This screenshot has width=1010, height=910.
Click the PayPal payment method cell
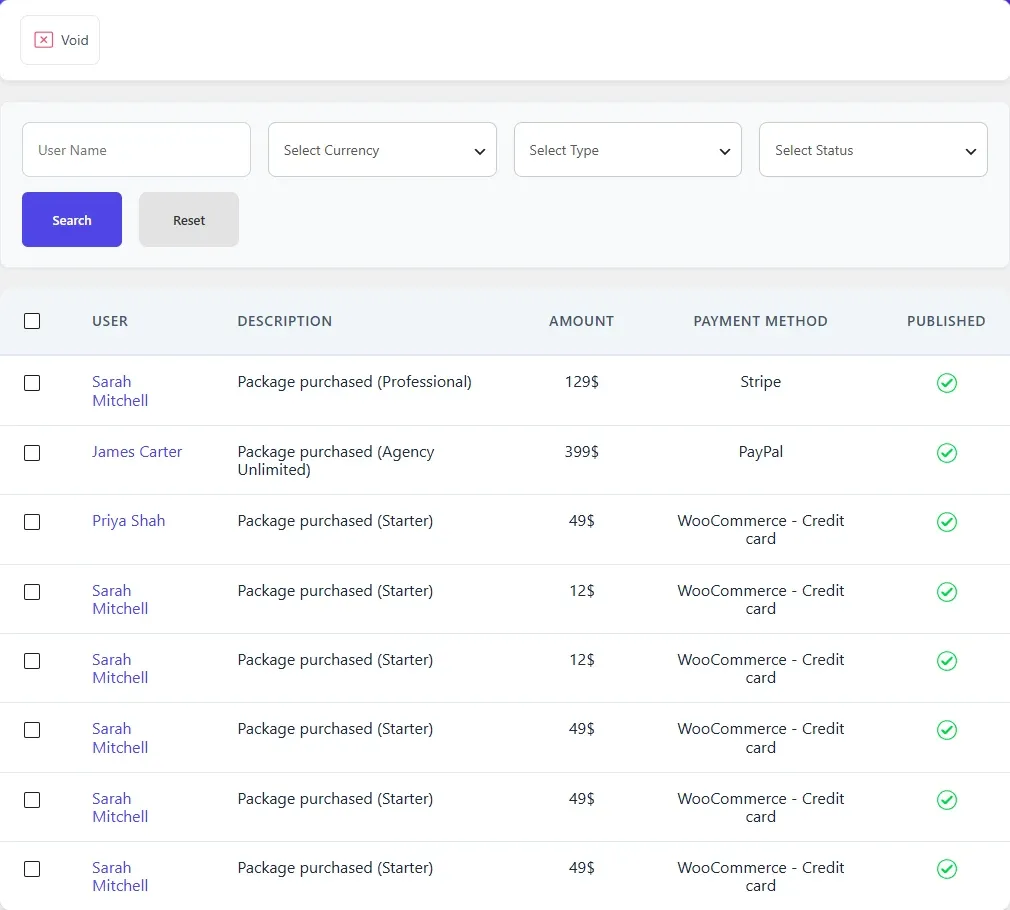pos(760,451)
